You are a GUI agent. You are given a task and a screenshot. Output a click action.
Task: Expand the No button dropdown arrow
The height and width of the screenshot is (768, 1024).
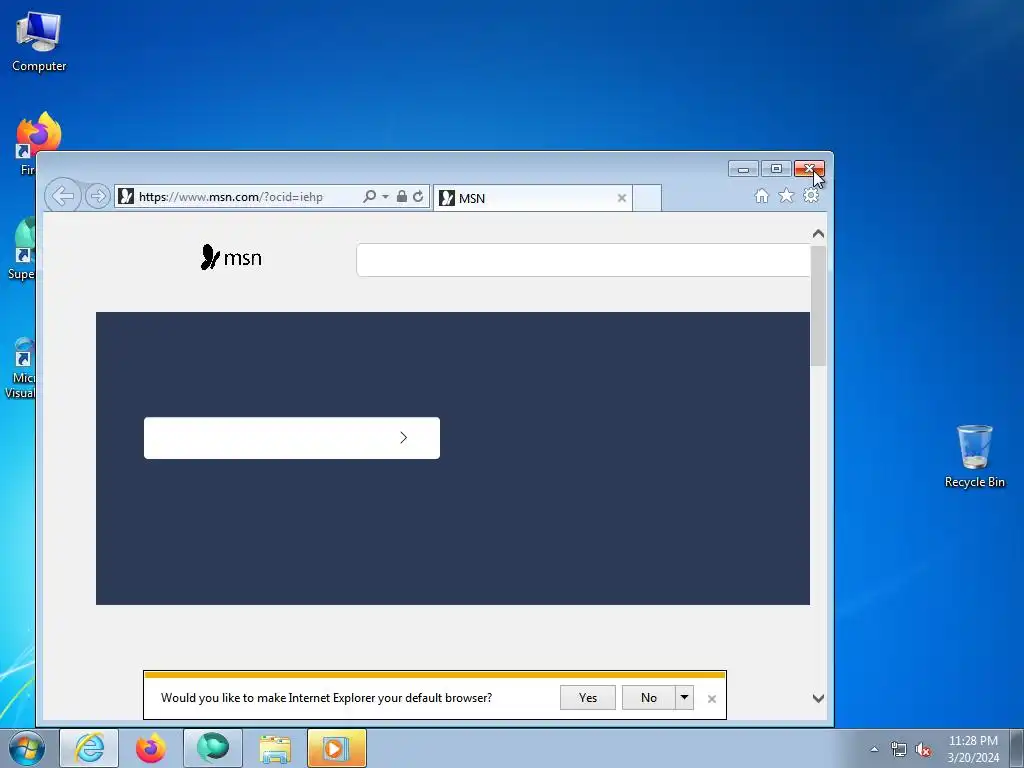684,697
